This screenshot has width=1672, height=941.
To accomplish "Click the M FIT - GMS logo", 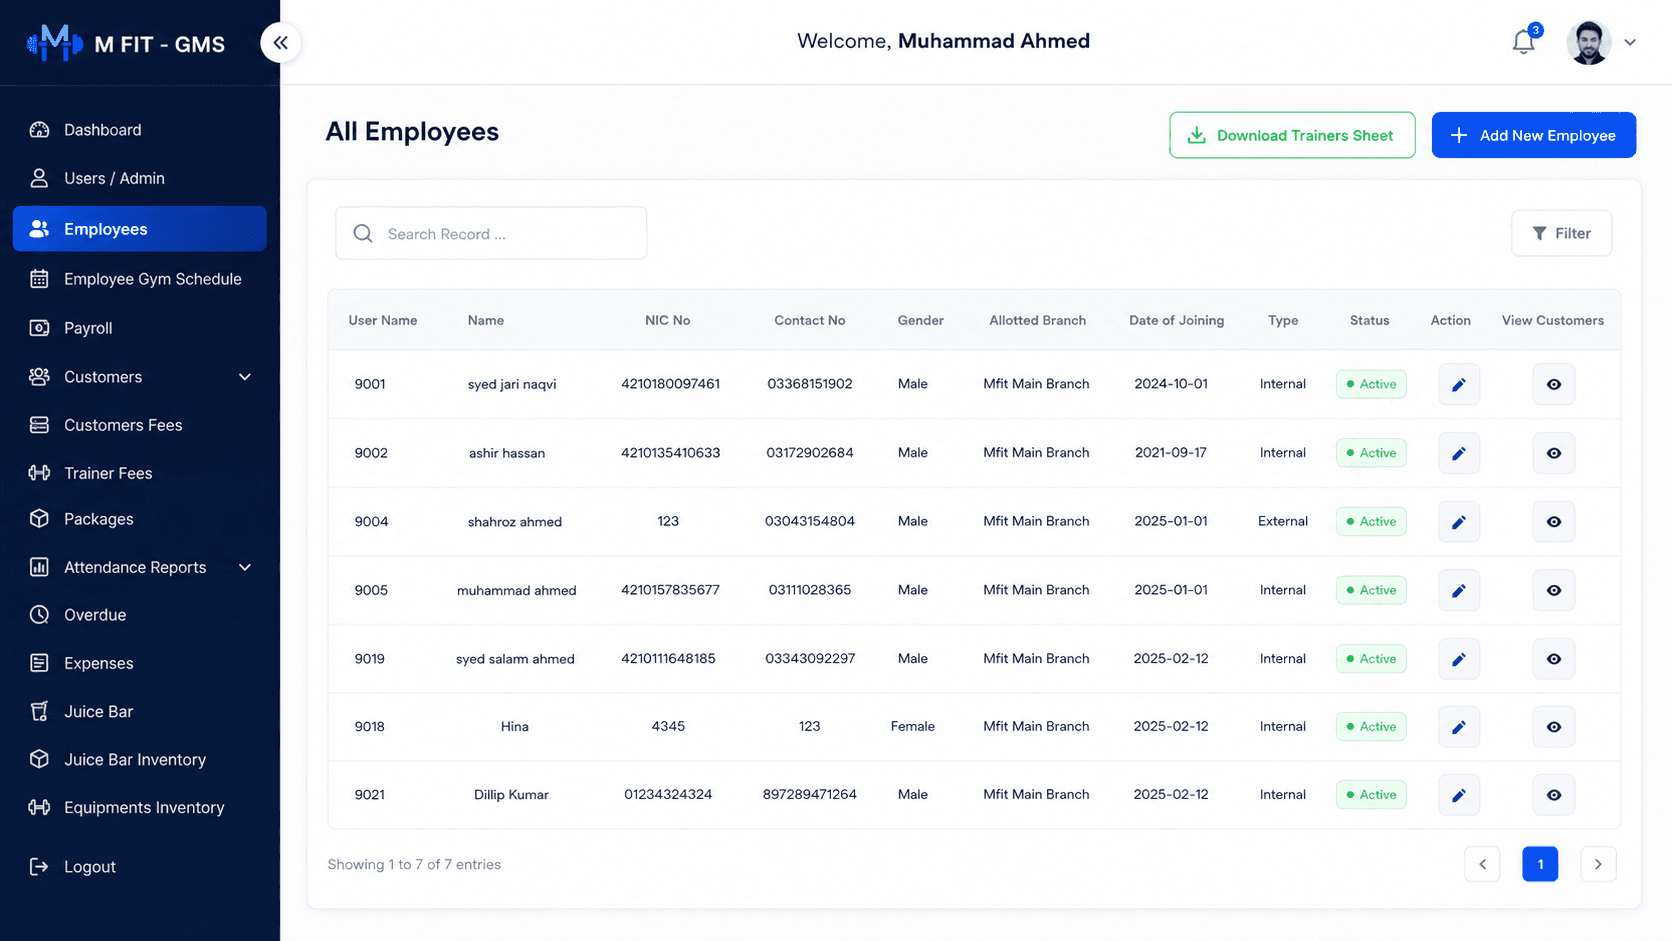I will [126, 43].
